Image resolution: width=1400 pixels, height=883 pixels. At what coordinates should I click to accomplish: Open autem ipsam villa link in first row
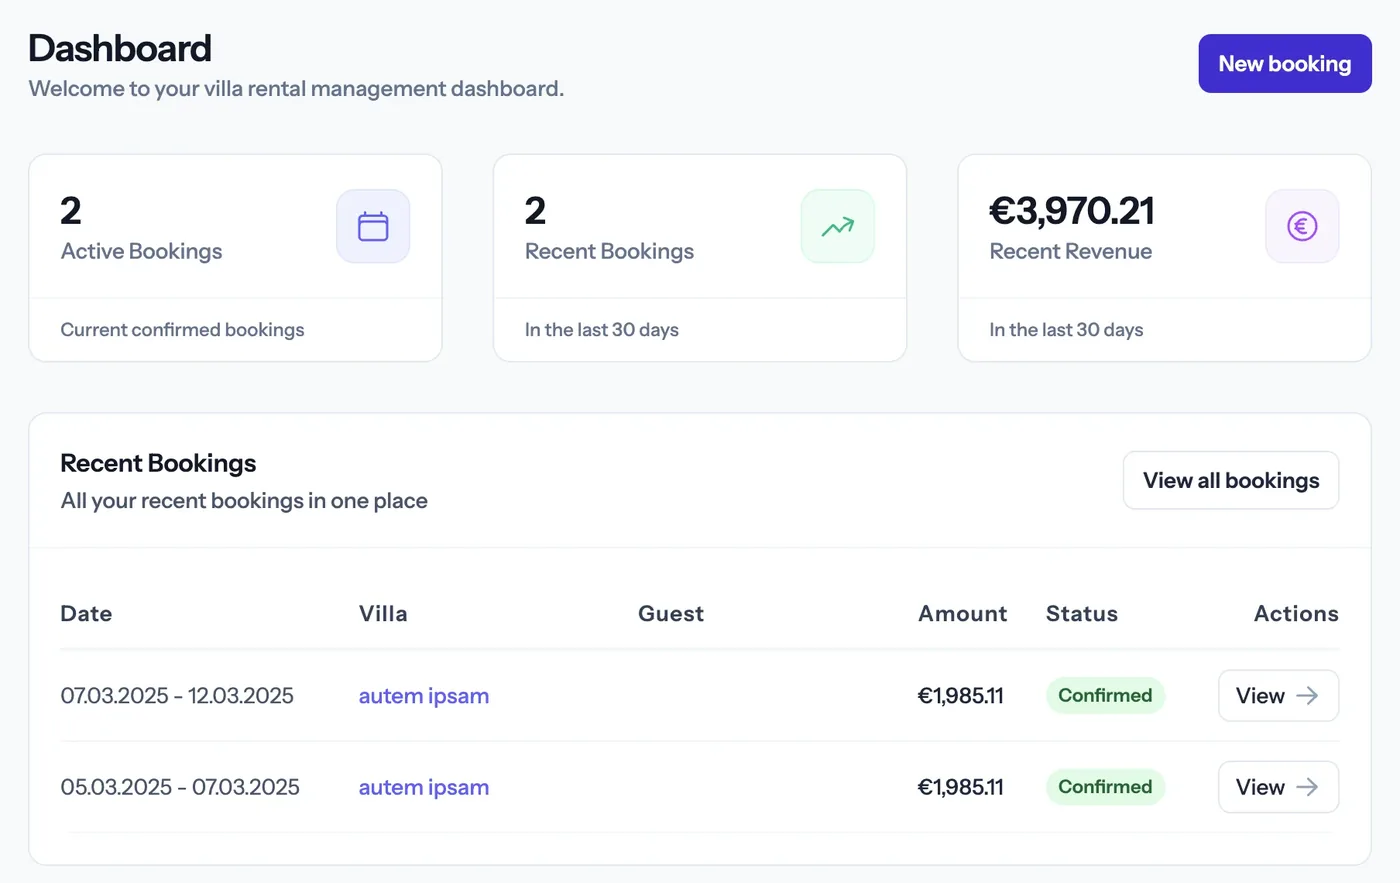click(x=424, y=696)
